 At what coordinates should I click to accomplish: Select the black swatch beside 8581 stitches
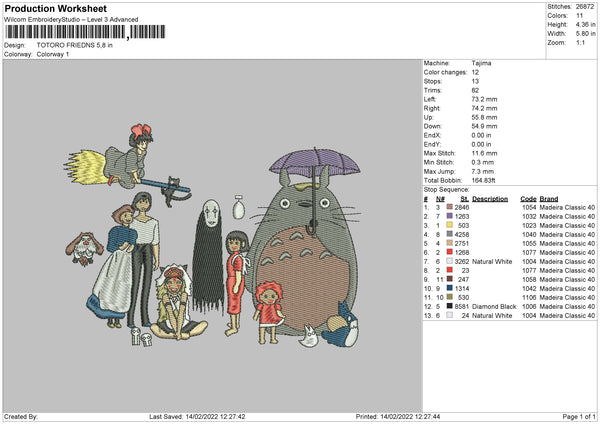click(450, 306)
